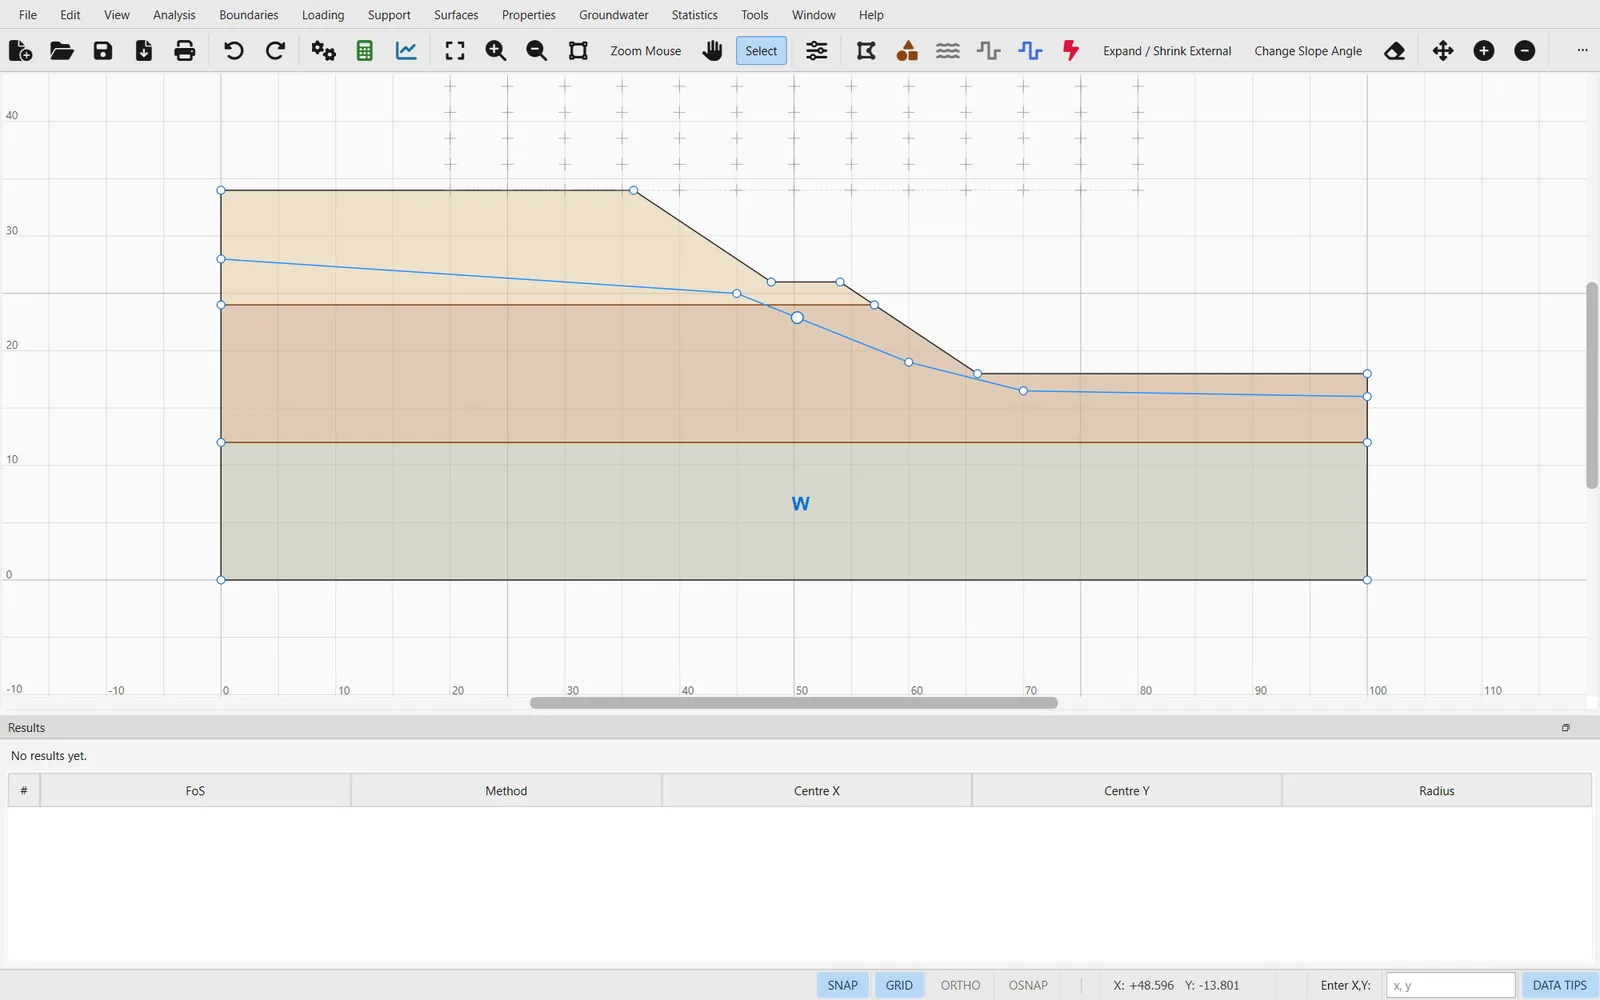Click the water table waves icon
Image resolution: width=1600 pixels, height=1000 pixels.
point(948,51)
